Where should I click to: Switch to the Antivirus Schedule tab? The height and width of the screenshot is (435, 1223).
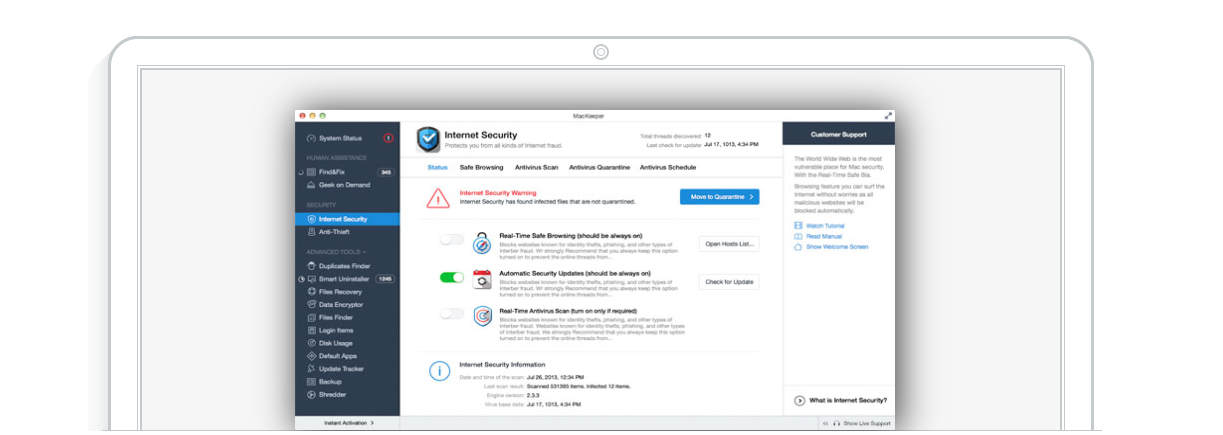pyautogui.click(x=668, y=167)
